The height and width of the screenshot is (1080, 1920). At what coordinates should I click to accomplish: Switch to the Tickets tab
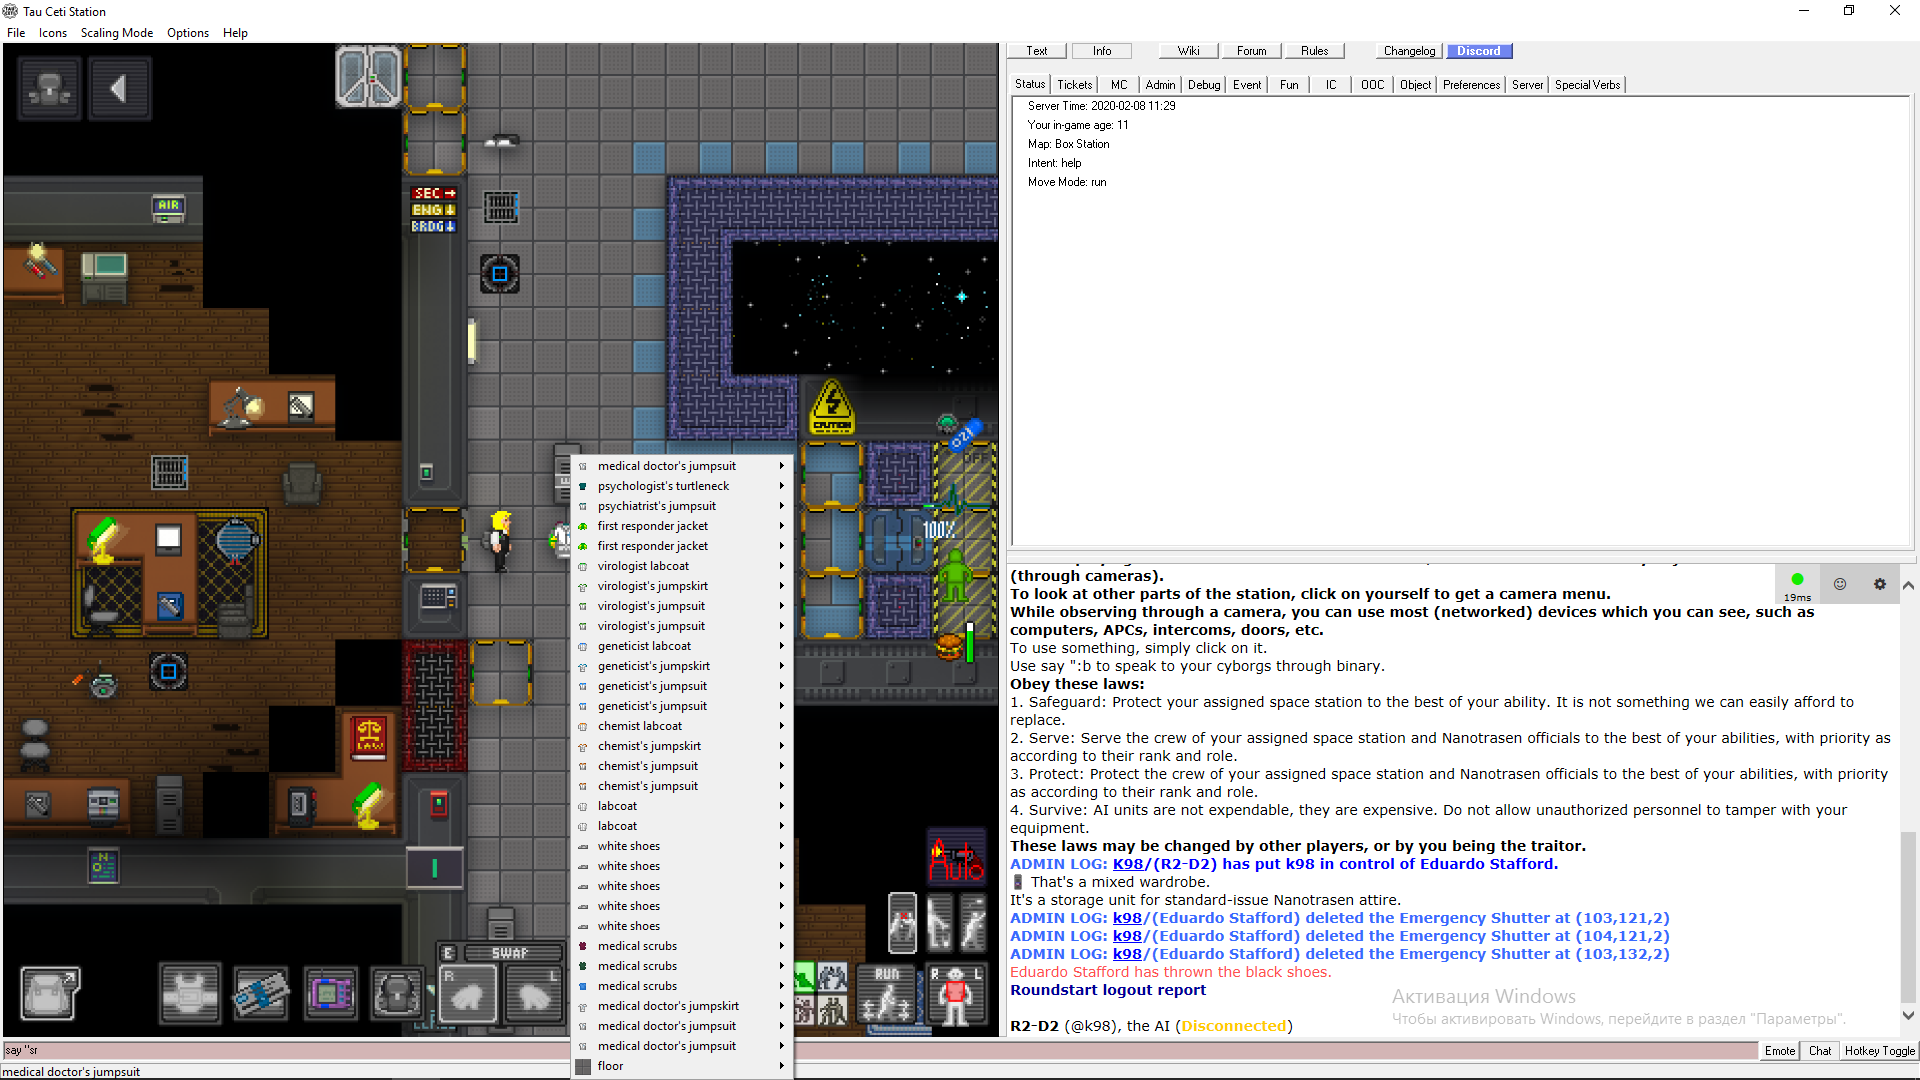[x=1074, y=85]
